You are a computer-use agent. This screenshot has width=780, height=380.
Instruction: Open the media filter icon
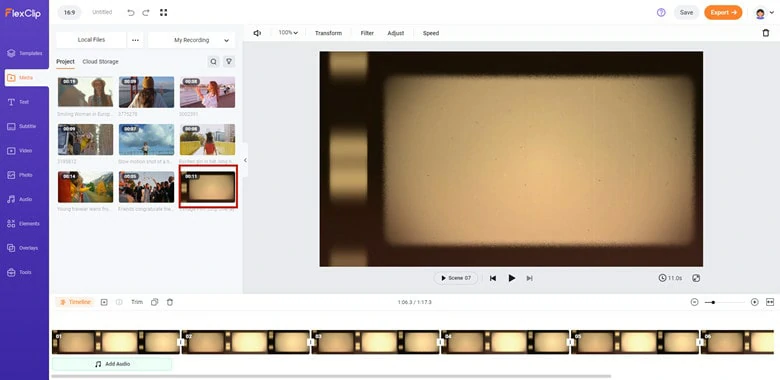(x=229, y=62)
